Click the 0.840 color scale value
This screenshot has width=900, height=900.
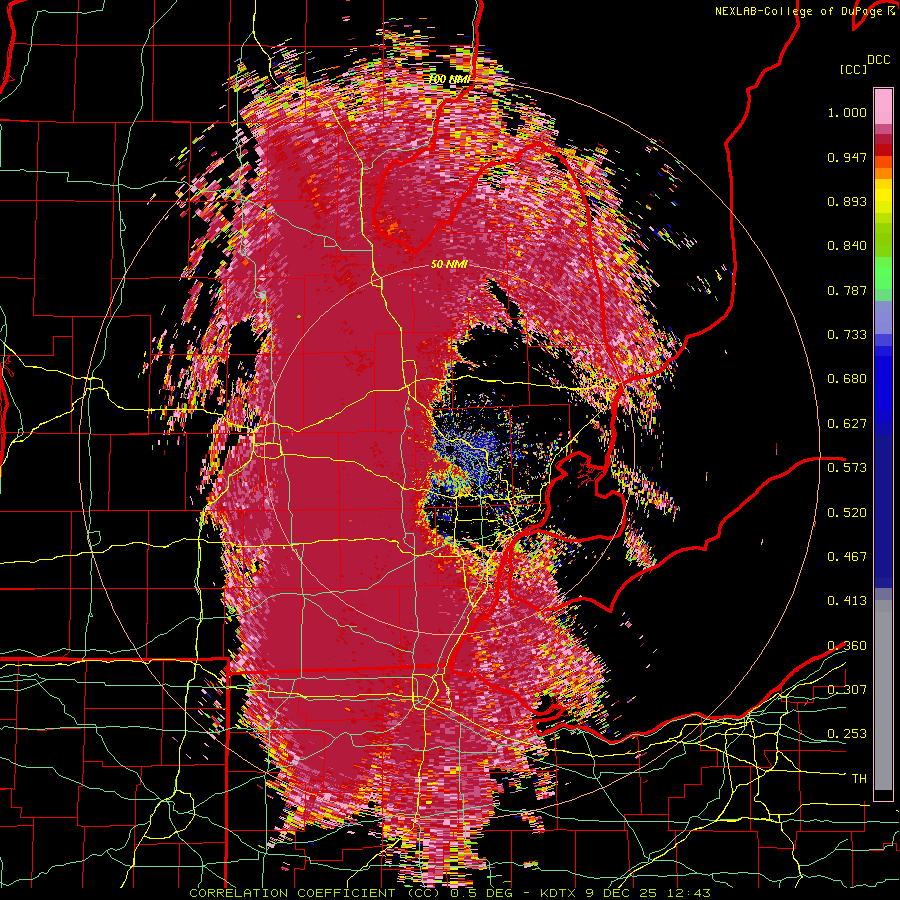(847, 246)
